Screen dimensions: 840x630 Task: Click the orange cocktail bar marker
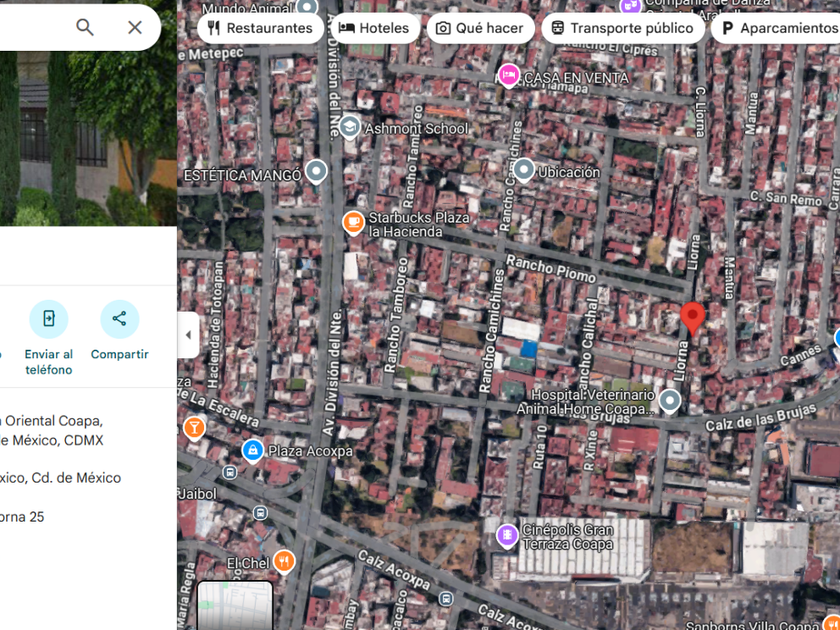coord(194,429)
